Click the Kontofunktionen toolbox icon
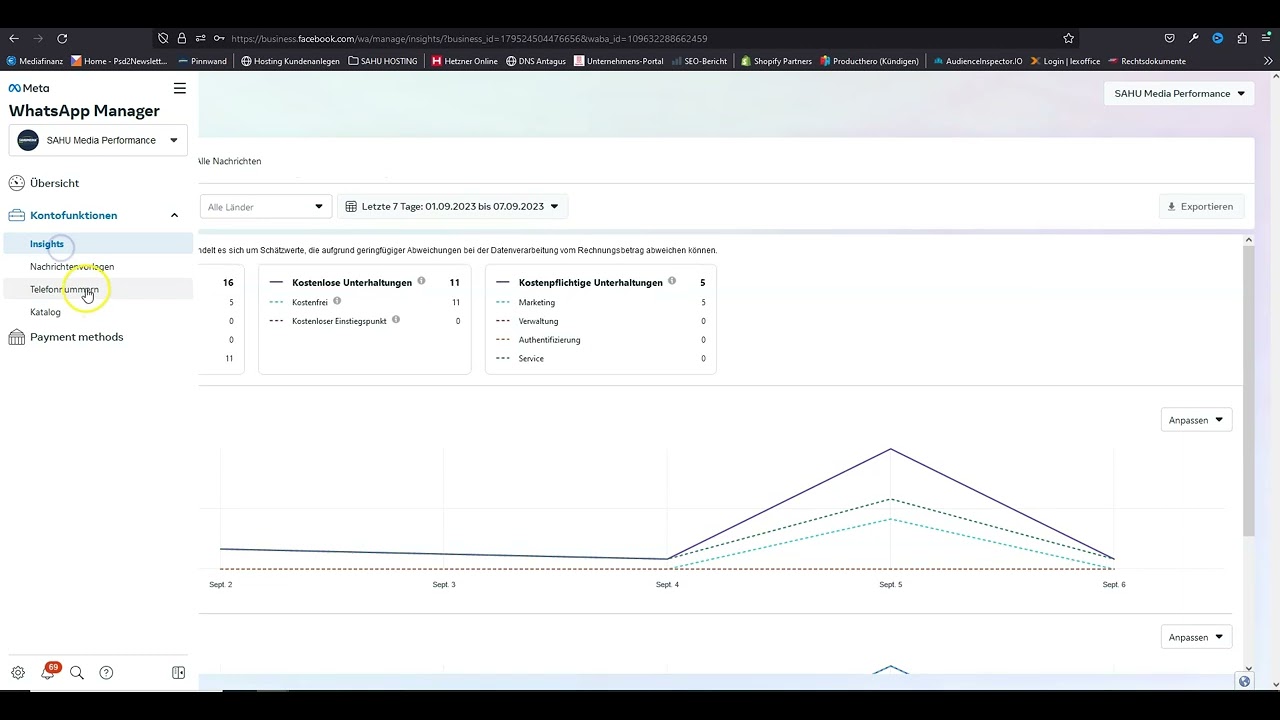This screenshot has height=720, width=1280. [16, 215]
